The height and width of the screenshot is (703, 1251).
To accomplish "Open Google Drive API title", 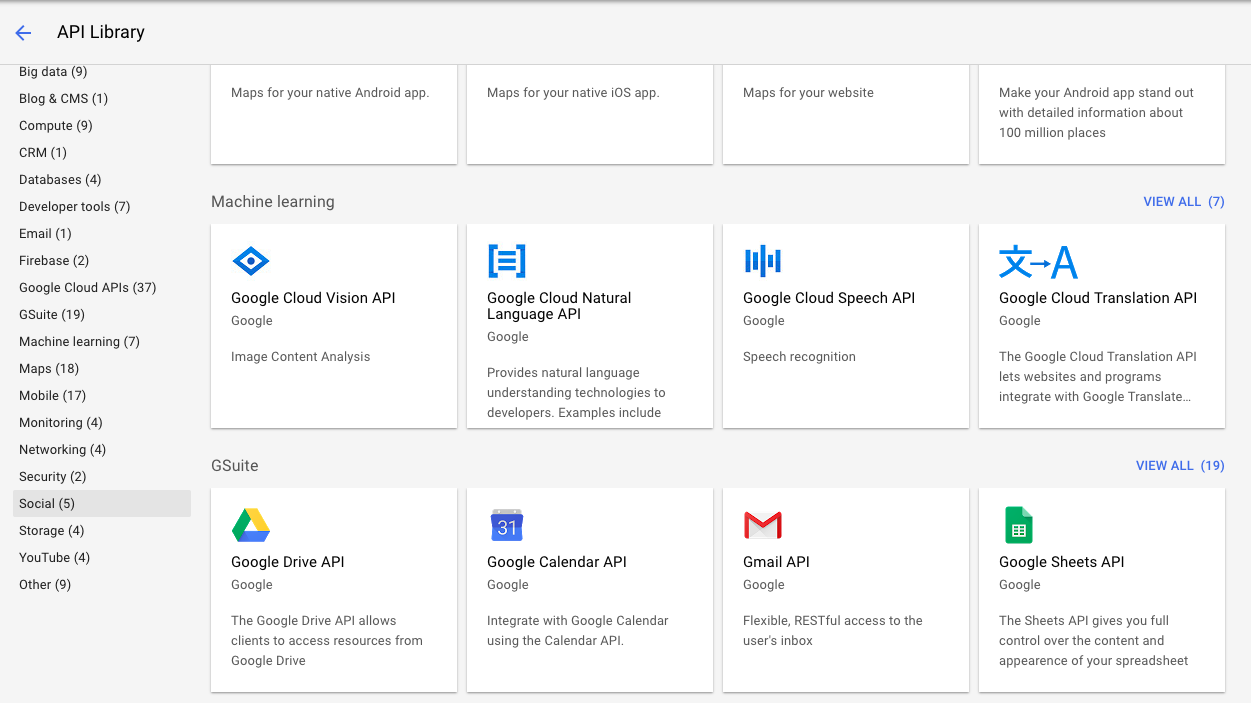I will coord(288,562).
